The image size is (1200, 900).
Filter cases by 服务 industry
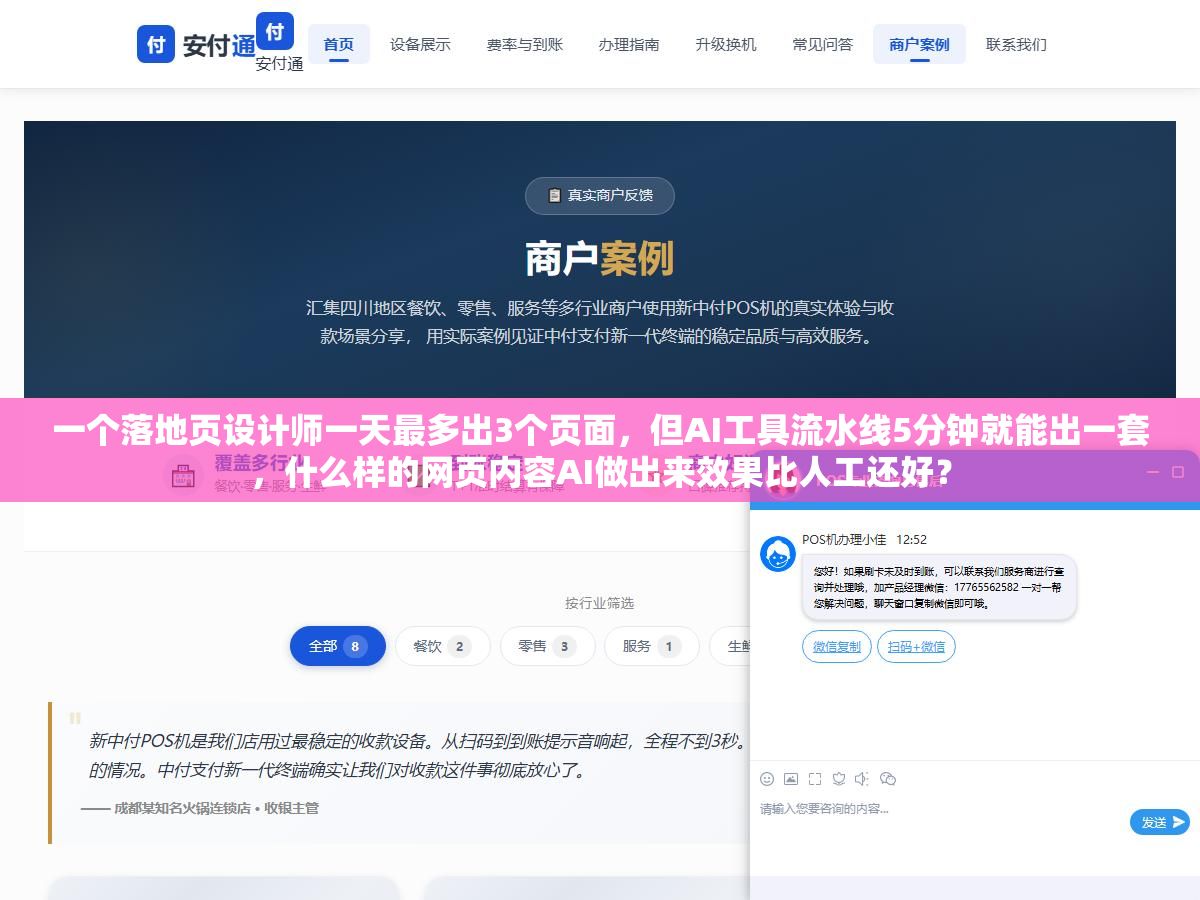[652, 646]
